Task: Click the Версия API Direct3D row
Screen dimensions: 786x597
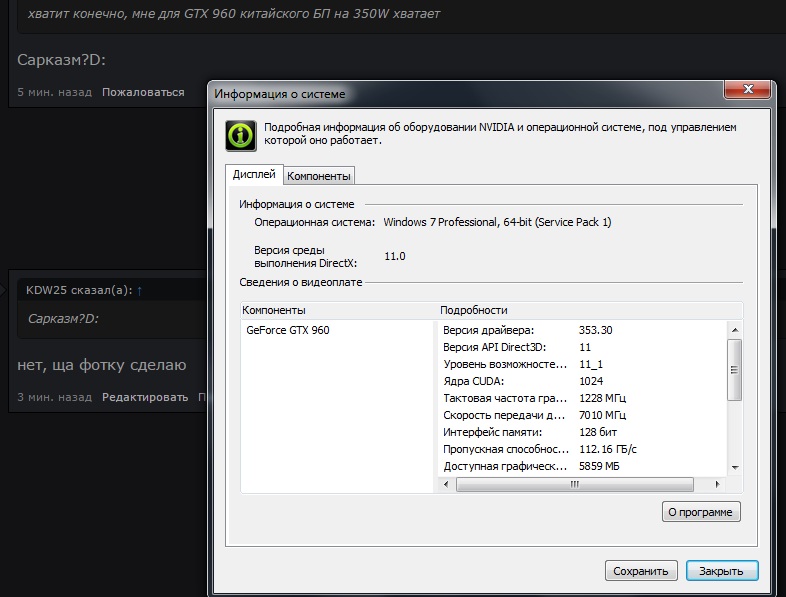Action: pos(582,347)
